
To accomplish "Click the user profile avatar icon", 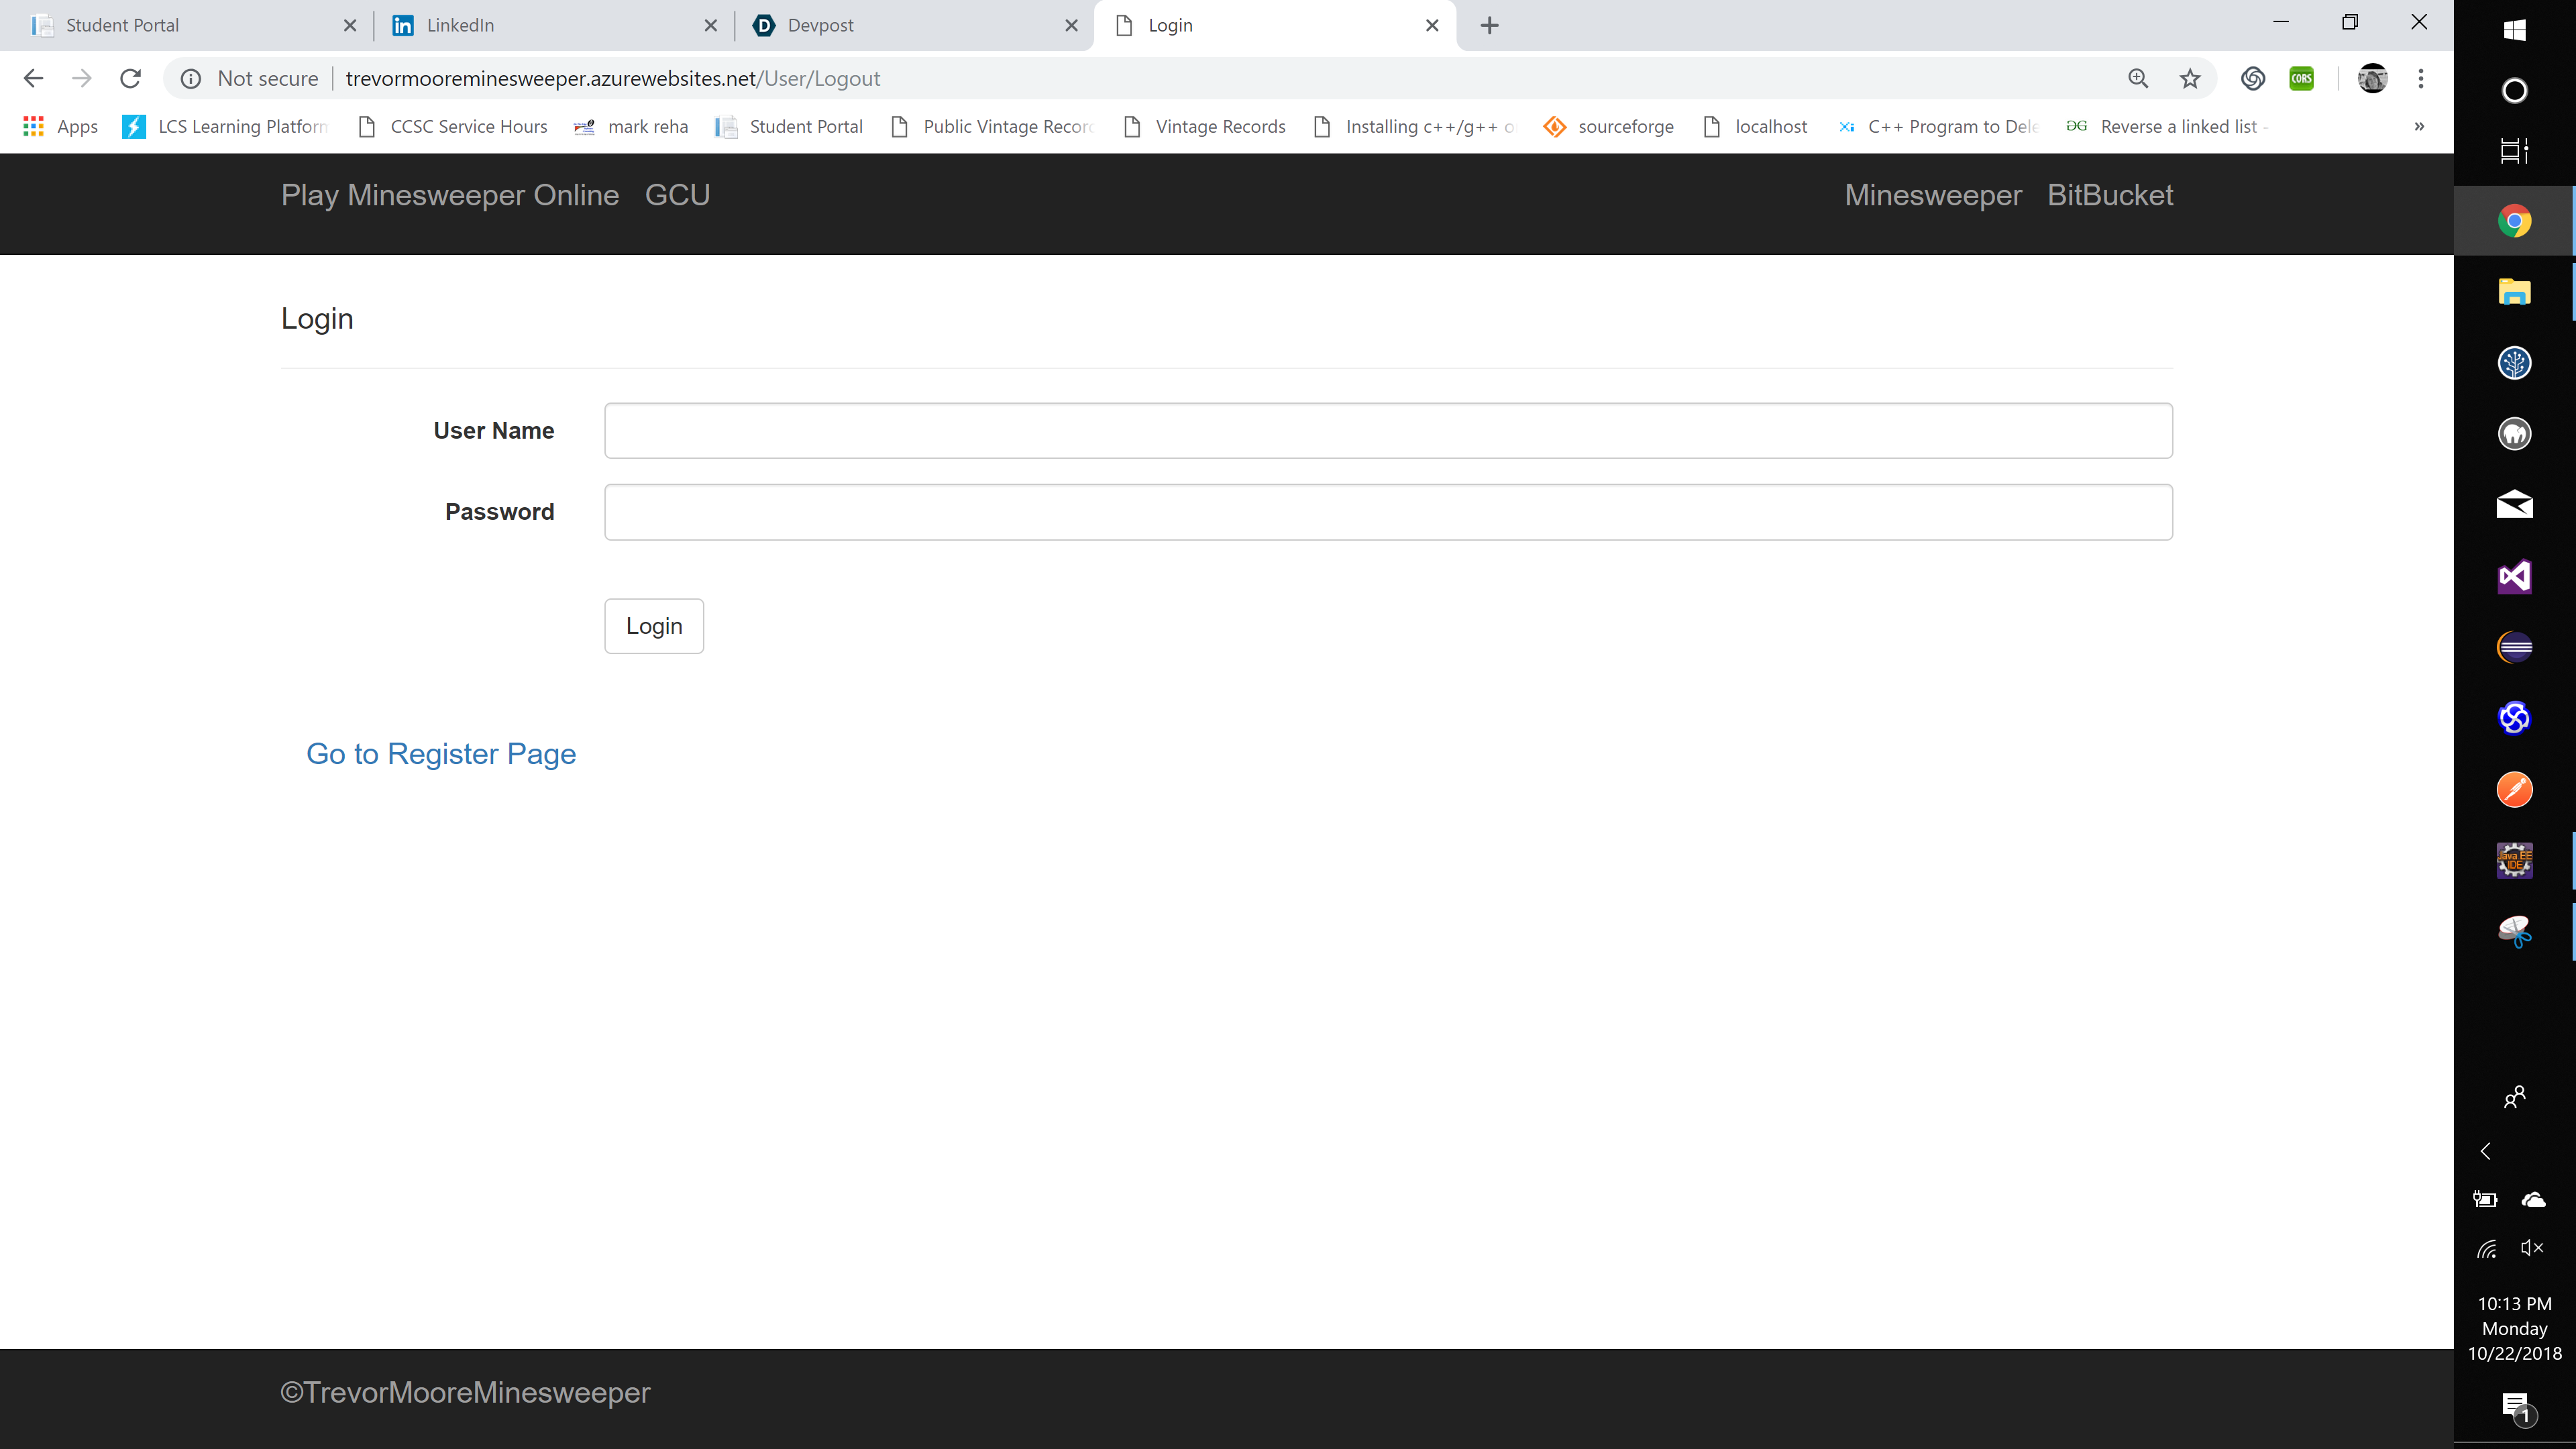I will point(2372,78).
